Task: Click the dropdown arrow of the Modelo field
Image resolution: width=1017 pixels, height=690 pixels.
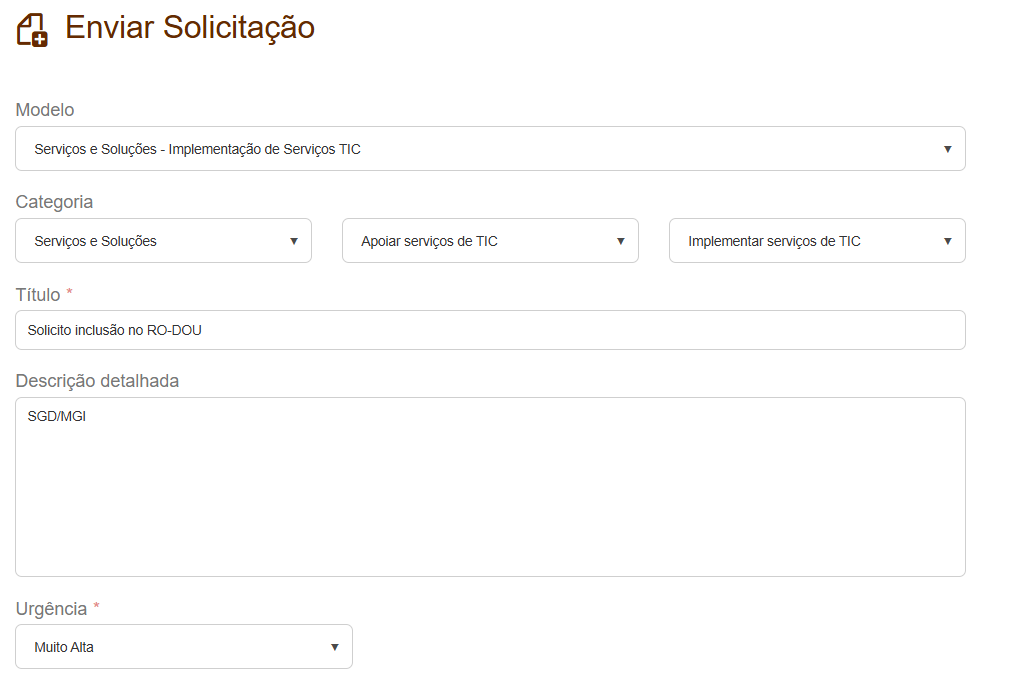Action: pos(948,148)
